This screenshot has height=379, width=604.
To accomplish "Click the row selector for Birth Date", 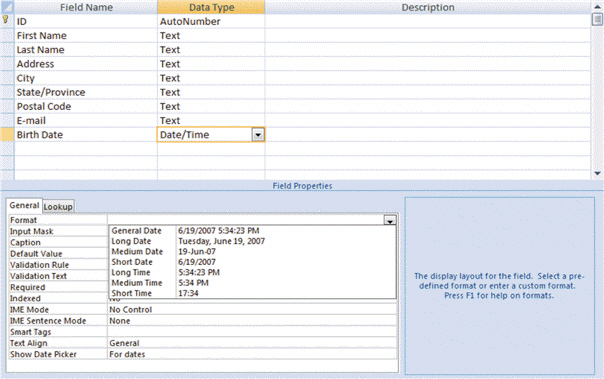I will pos(7,135).
